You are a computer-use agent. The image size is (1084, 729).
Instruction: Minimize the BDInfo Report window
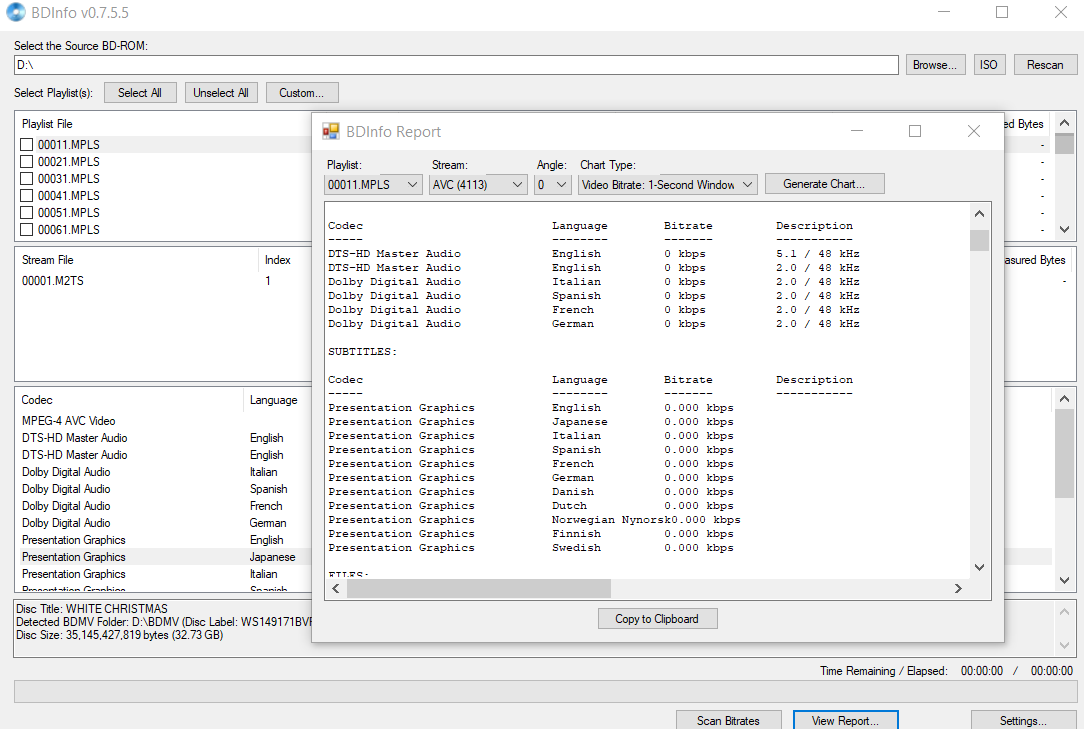pyautogui.click(x=857, y=131)
